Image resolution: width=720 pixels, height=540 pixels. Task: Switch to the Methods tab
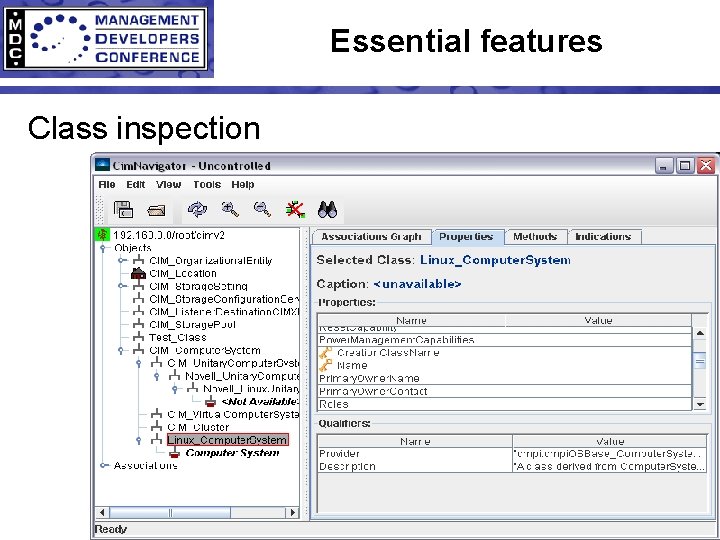coord(536,237)
